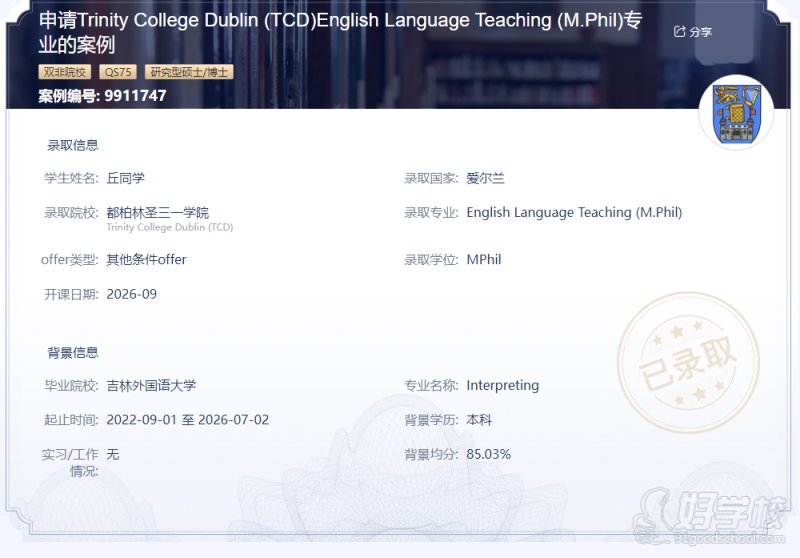Click the 专业名称 label
The width and height of the screenshot is (800, 558).
coord(431,386)
